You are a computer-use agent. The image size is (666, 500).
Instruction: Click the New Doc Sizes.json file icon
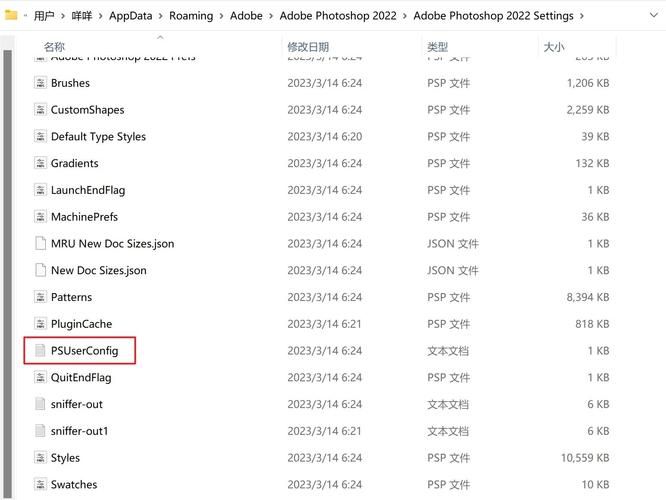pos(40,270)
